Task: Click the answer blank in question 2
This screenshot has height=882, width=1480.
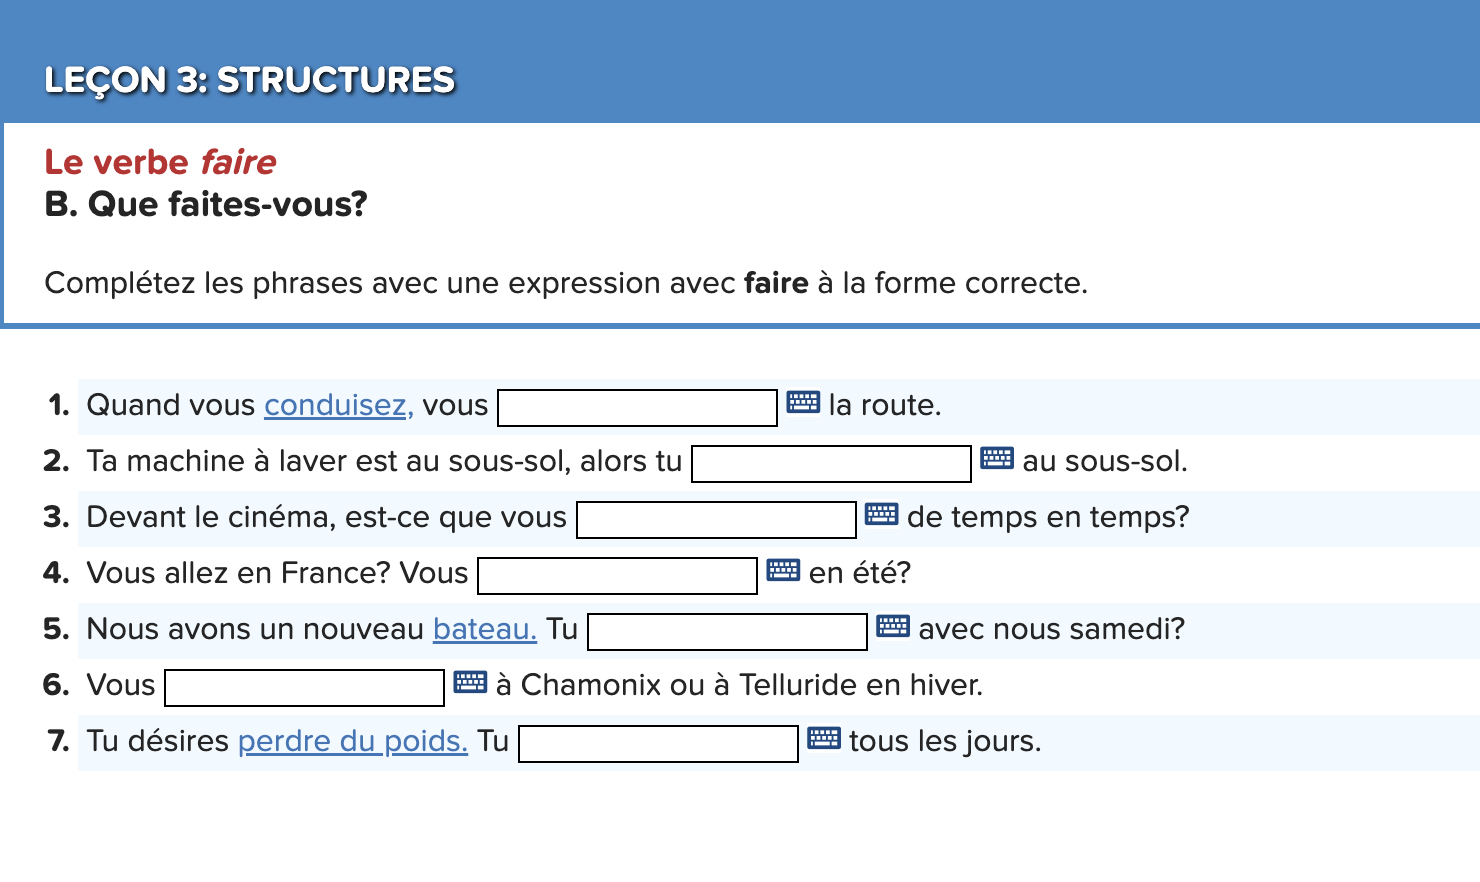Action: tap(830, 463)
